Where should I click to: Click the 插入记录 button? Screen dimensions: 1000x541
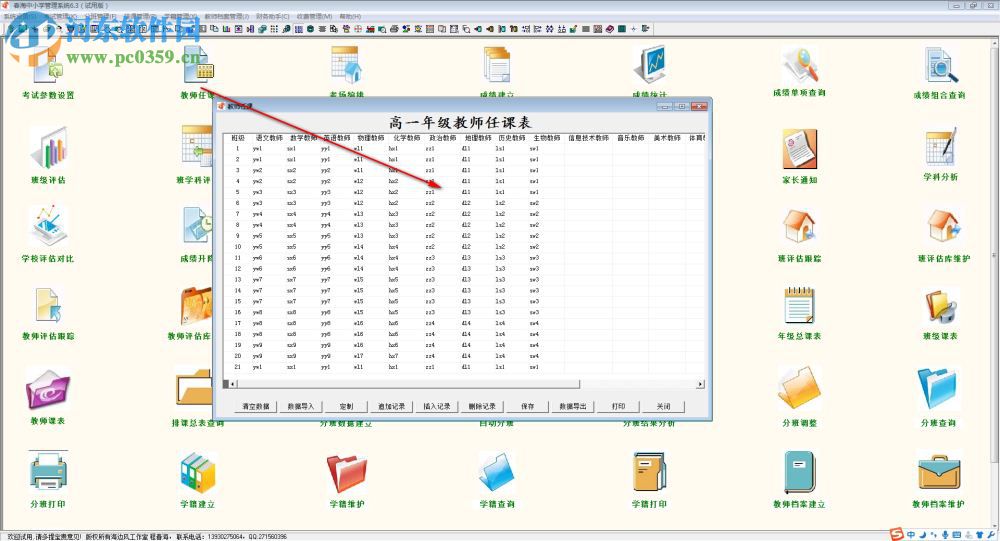pos(437,406)
